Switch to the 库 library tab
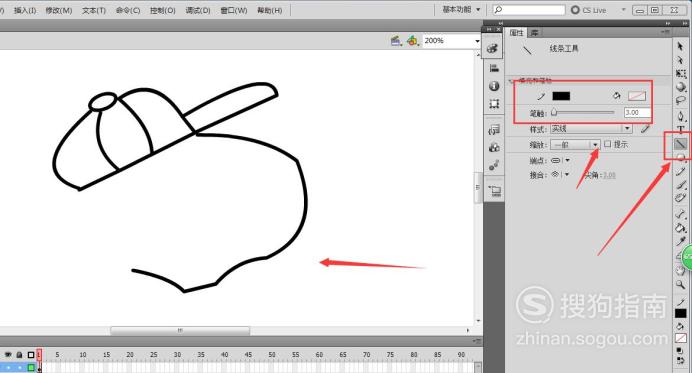The width and height of the screenshot is (692, 373). (x=534, y=33)
